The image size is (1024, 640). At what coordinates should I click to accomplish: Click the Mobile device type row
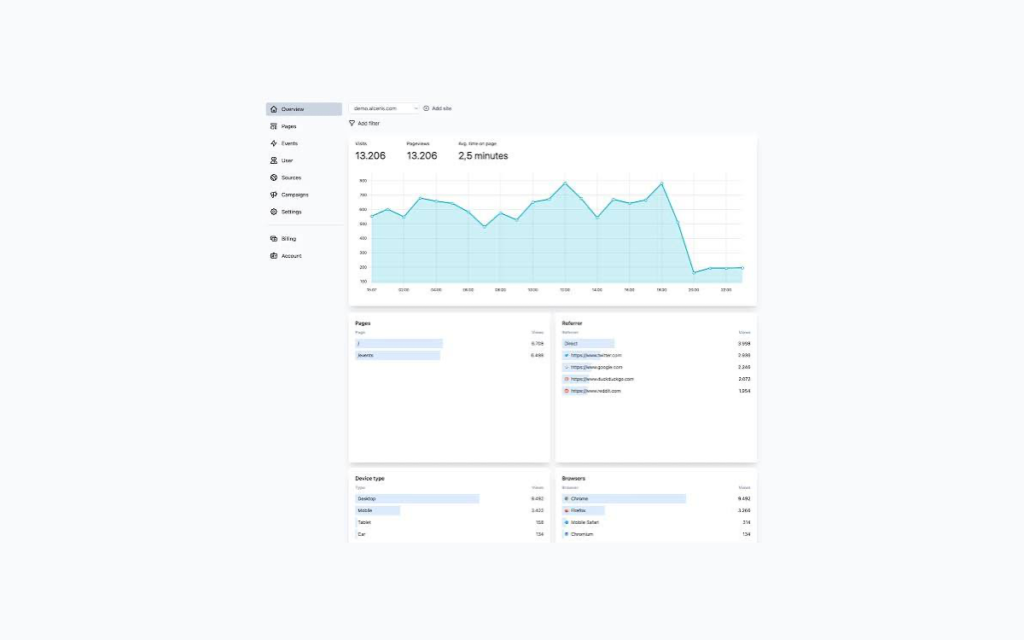(449, 511)
